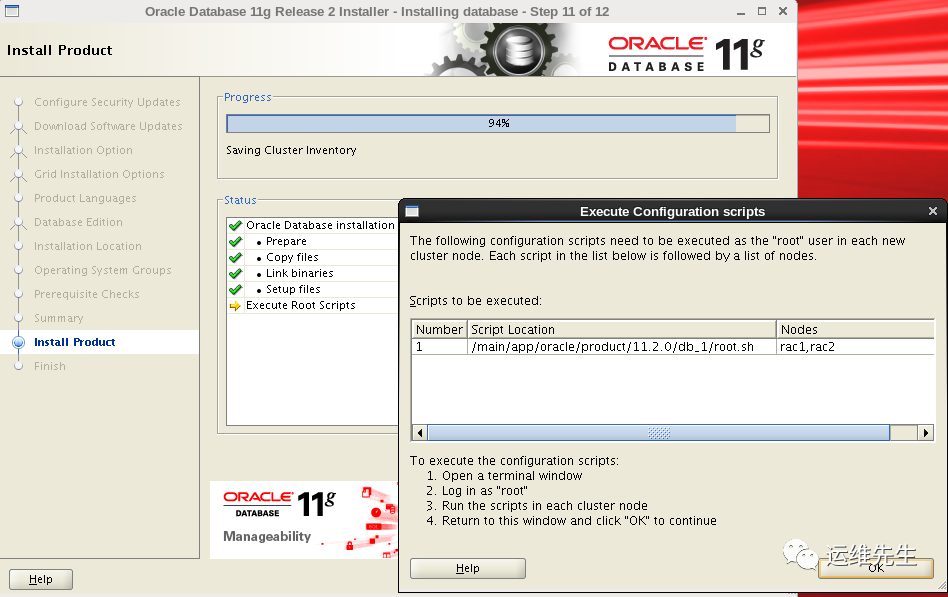
Task: Select the rac1,rac2 nodes cell
Action: (855, 347)
